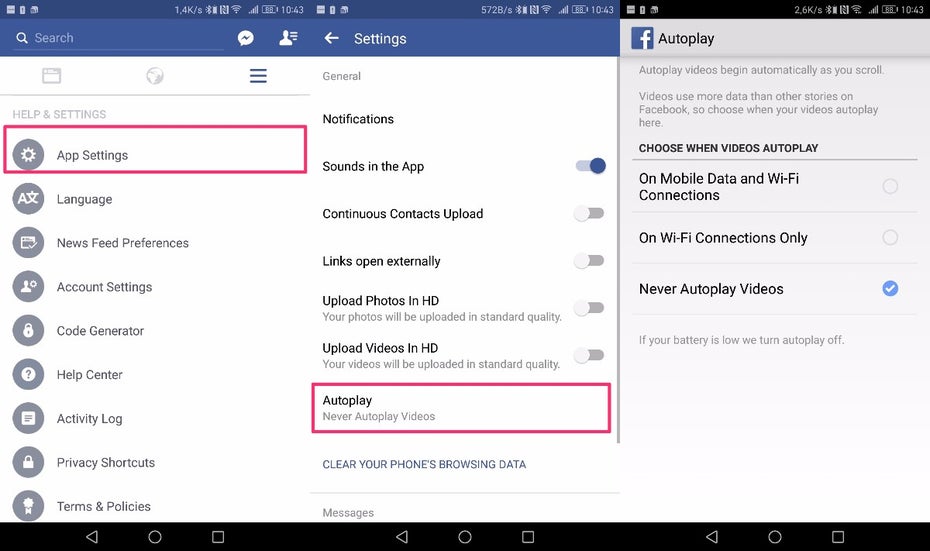Tap Android home button in left screen
The image size is (930, 551).
155,537
